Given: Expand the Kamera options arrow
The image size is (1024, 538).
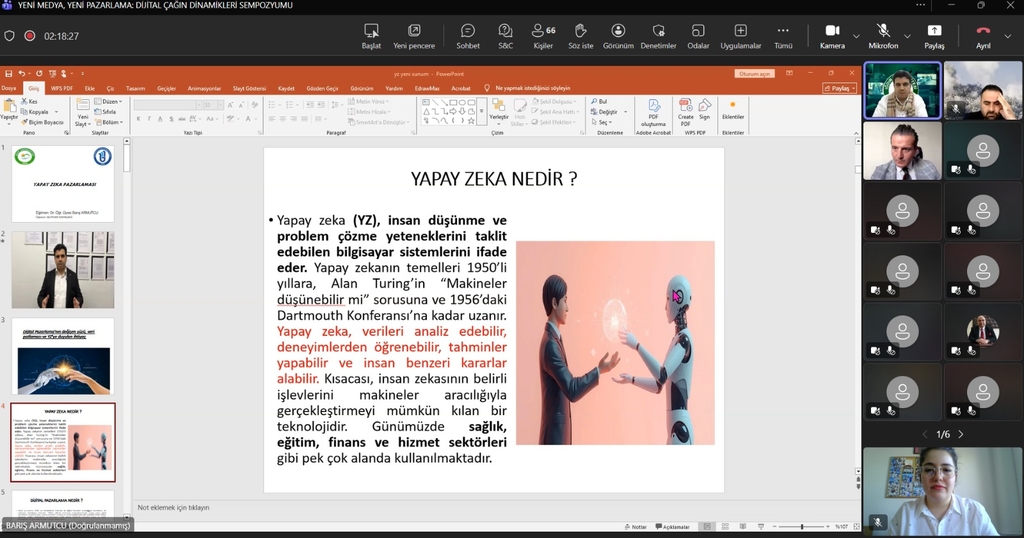Looking at the screenshot, I should click(x=856, y=36).
